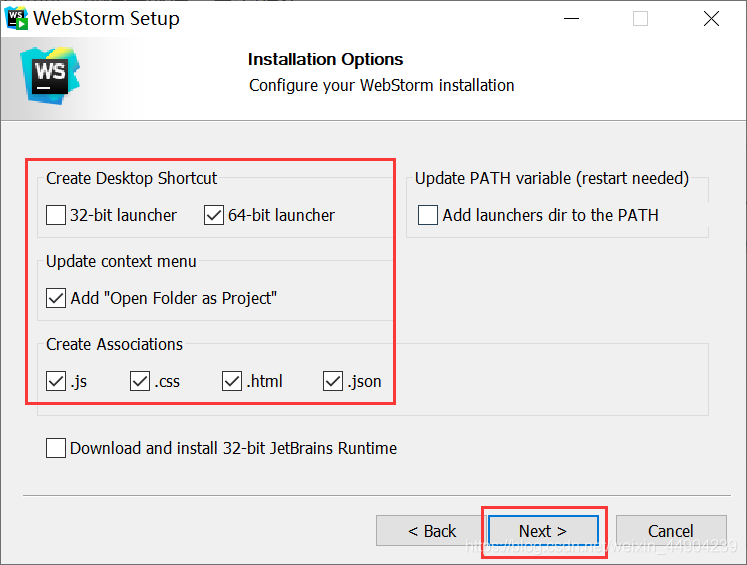
Task: Click the "WebStorm Setup" window title
Action: (106, 19)
